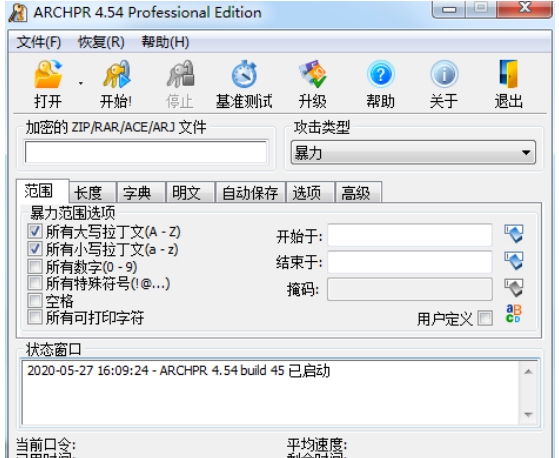Click the ARCHPR 4.54 build 45 已启动 log line
559x458 pixels.
[179, 371]
